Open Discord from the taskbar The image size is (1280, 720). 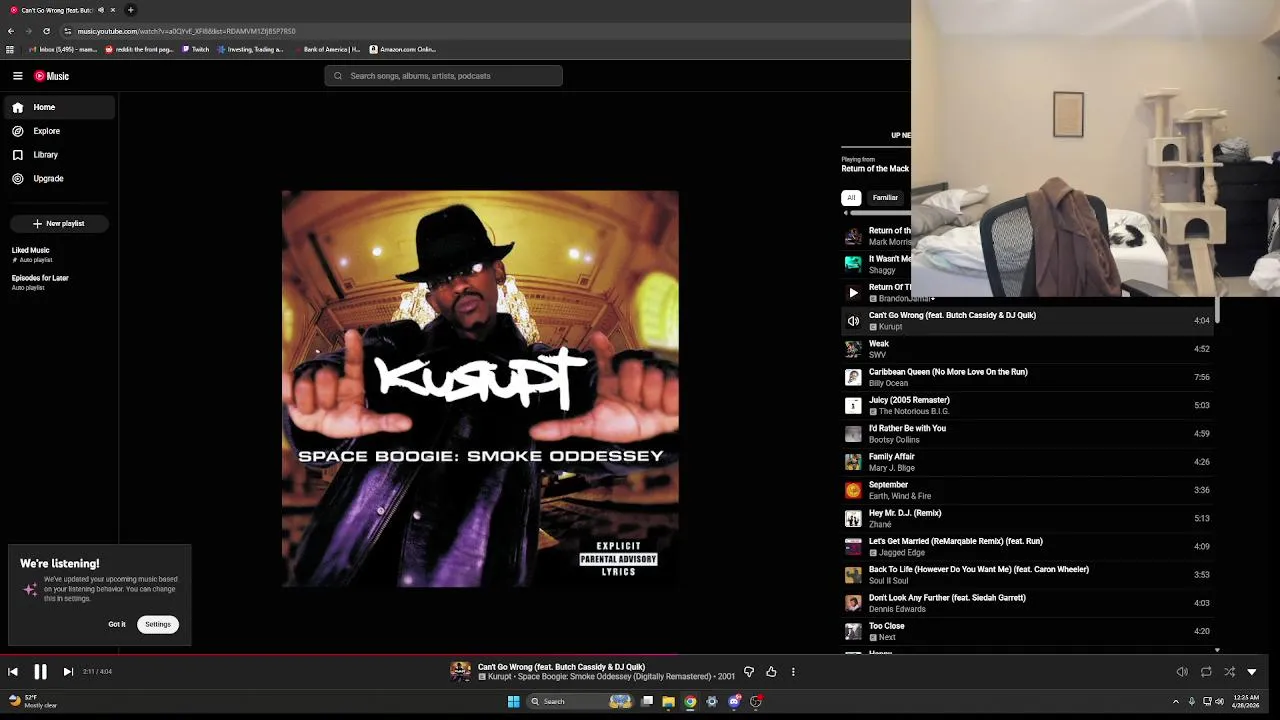734,701
